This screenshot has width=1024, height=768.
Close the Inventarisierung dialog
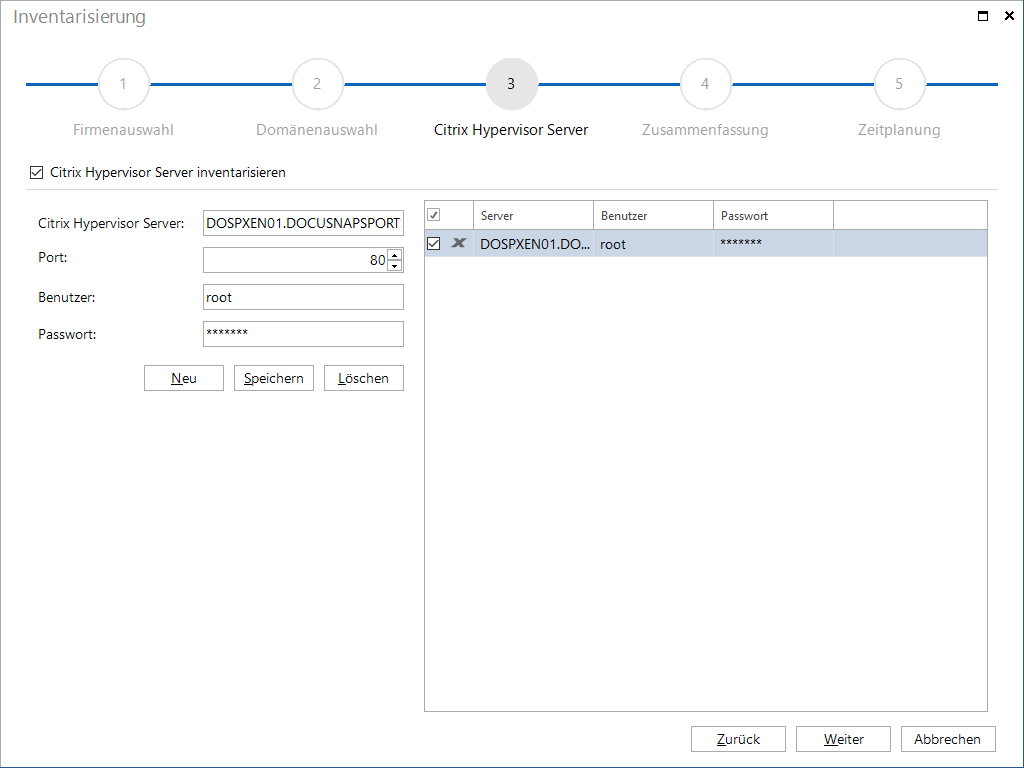[x=1009, y=16]
